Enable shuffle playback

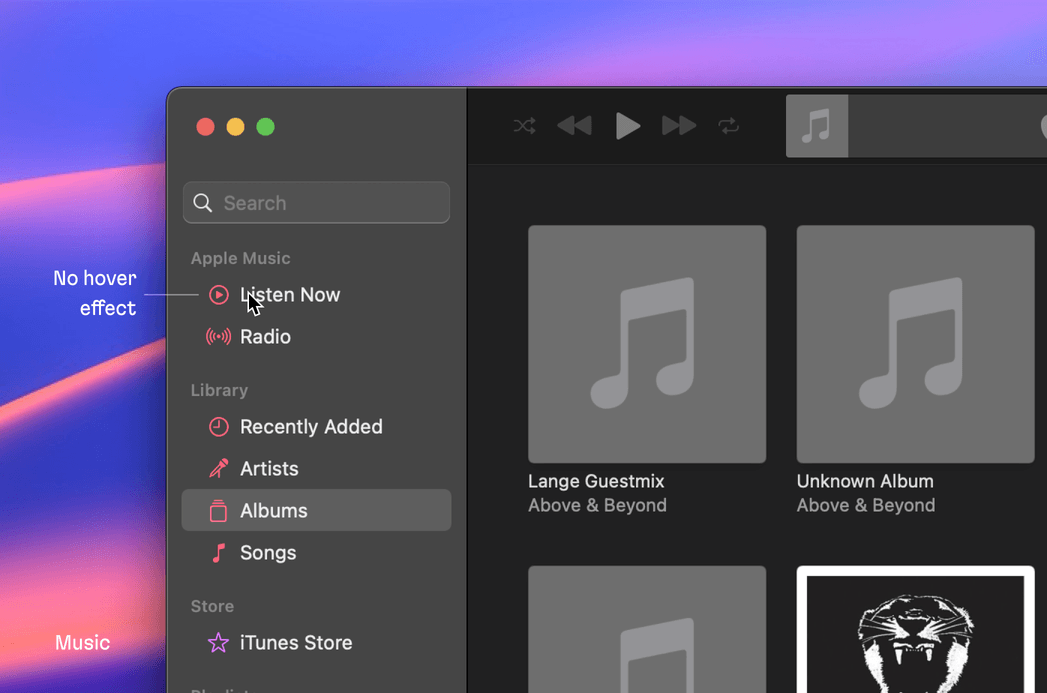click(524, 126)
